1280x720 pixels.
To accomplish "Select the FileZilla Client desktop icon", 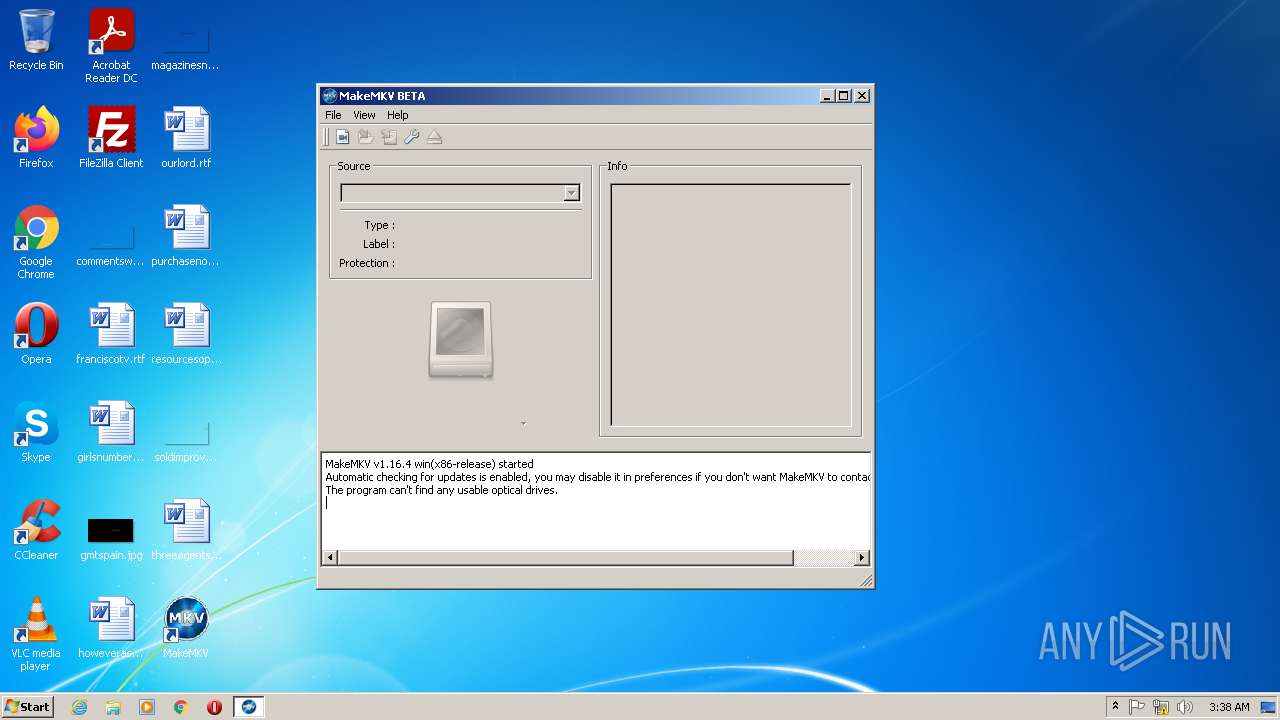I will 111,138.
